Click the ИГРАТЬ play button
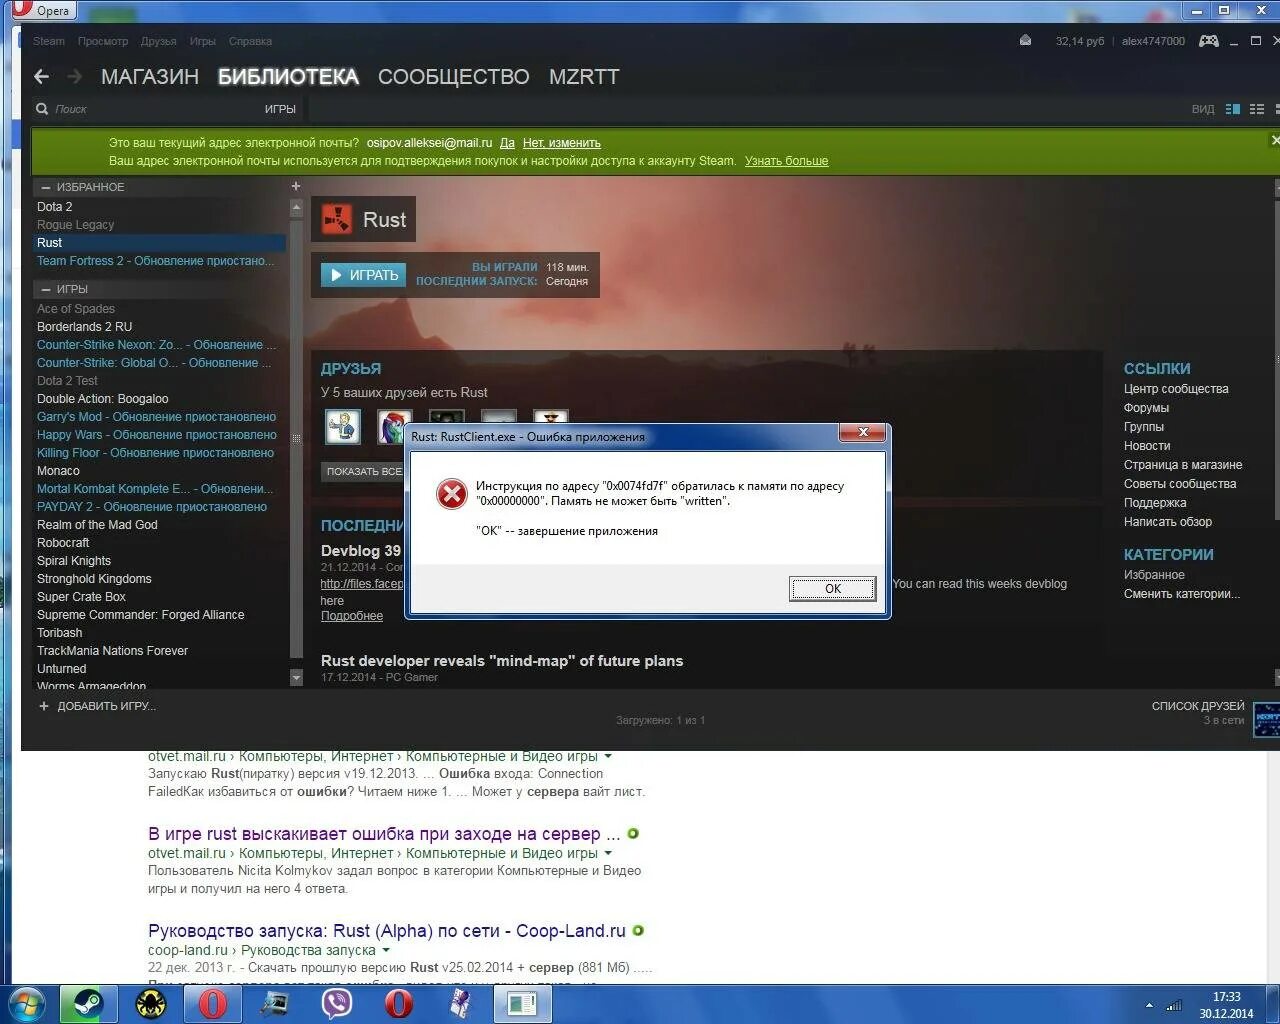This screenshot has width=1280, height=1024. point(363,275)
